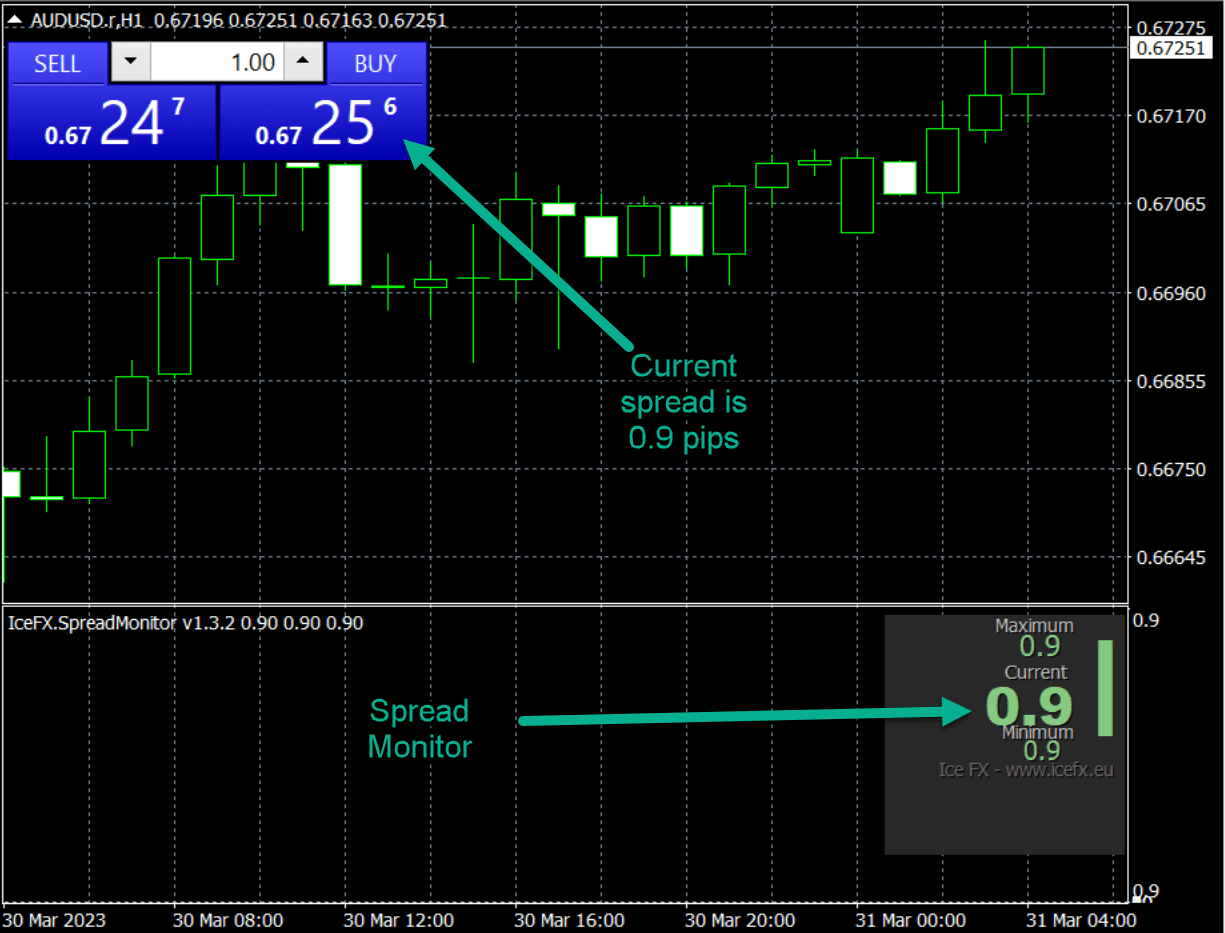This screenshot has height=933, width=1225.
Task: Click the green spread bar in Spread Monitor
Action: [x=1105, y=688]
